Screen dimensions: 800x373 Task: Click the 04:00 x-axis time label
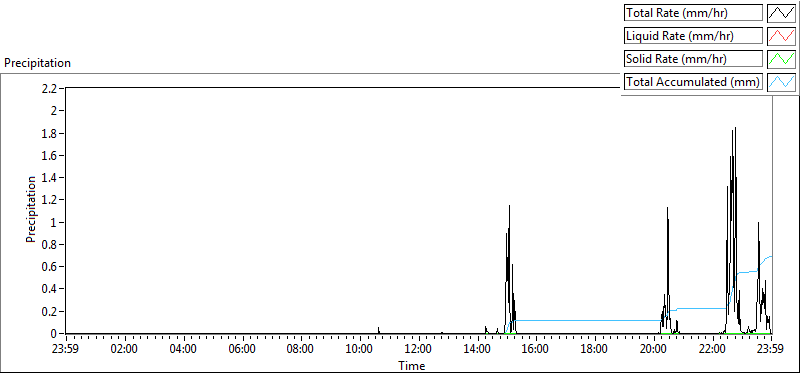[x=184, y=350]
